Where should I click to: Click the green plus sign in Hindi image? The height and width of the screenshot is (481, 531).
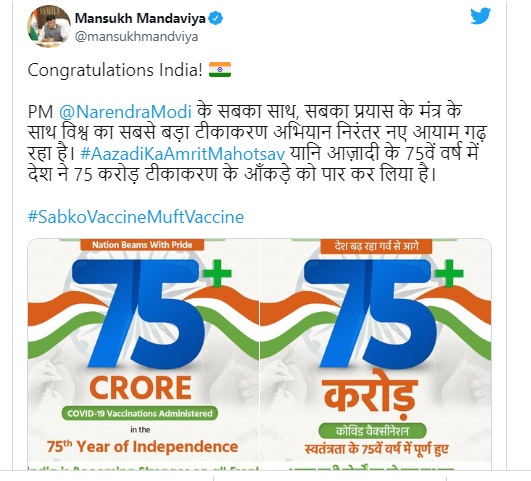(449, 273)
